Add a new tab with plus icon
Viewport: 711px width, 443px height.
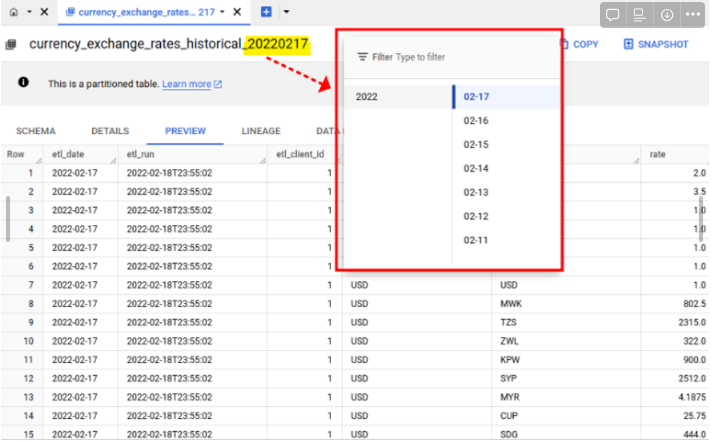click(266, 12)
